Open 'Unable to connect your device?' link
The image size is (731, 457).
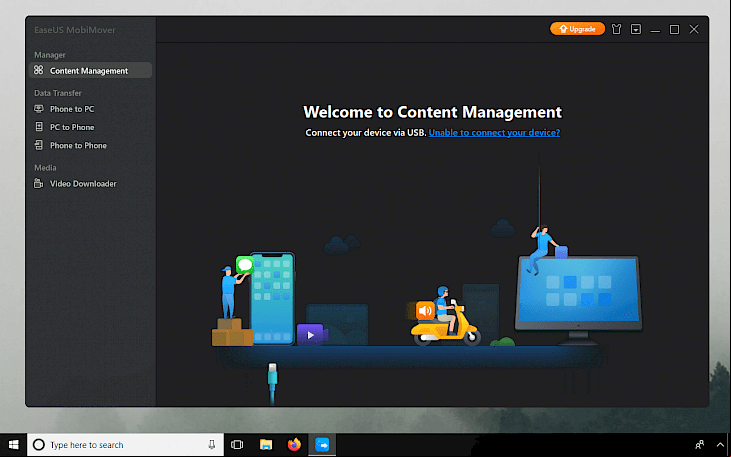[x=494, y=132]
